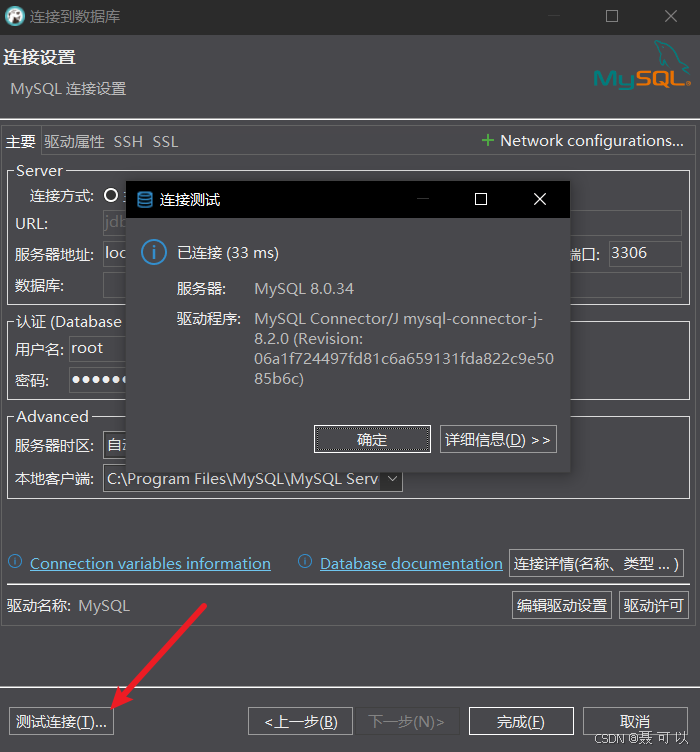The image size is (700, 752).
Task: Click the URL field
Action: tap(115, 223)
